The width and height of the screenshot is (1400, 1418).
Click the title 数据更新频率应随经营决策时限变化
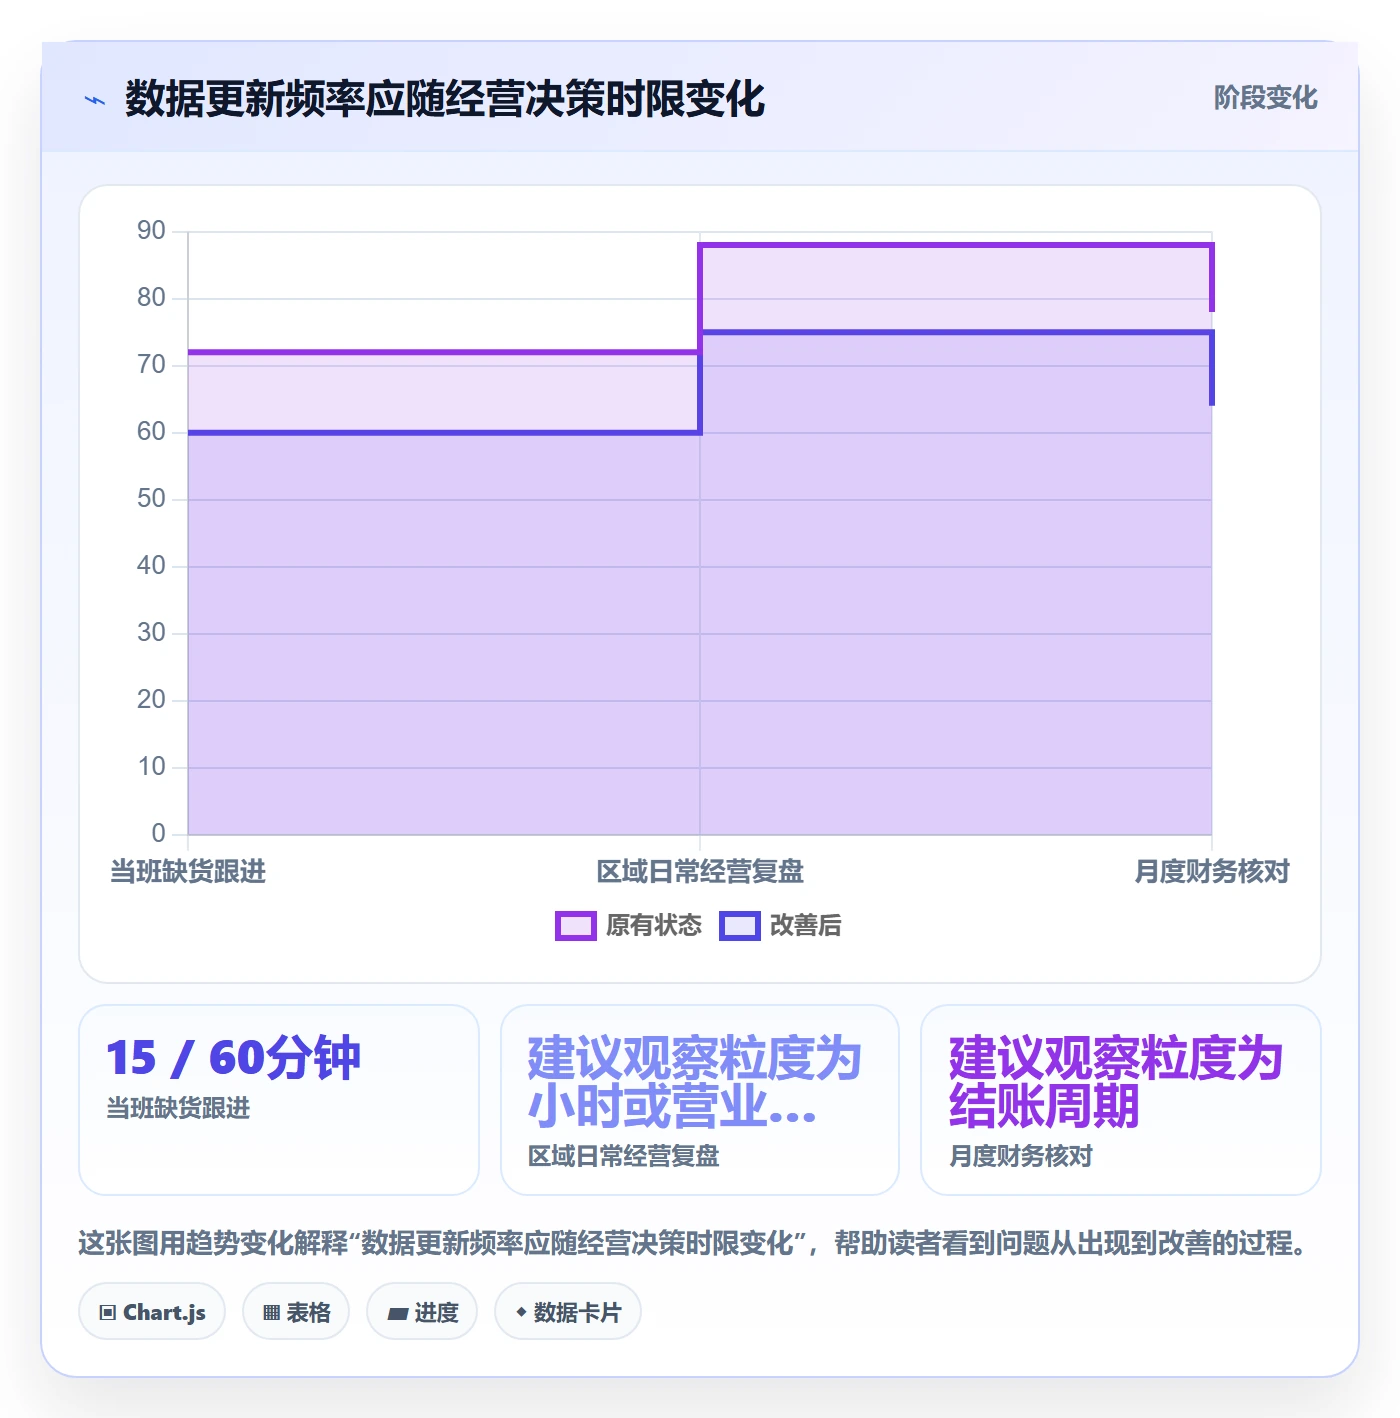pyautogui.click(x=445, y=99)
